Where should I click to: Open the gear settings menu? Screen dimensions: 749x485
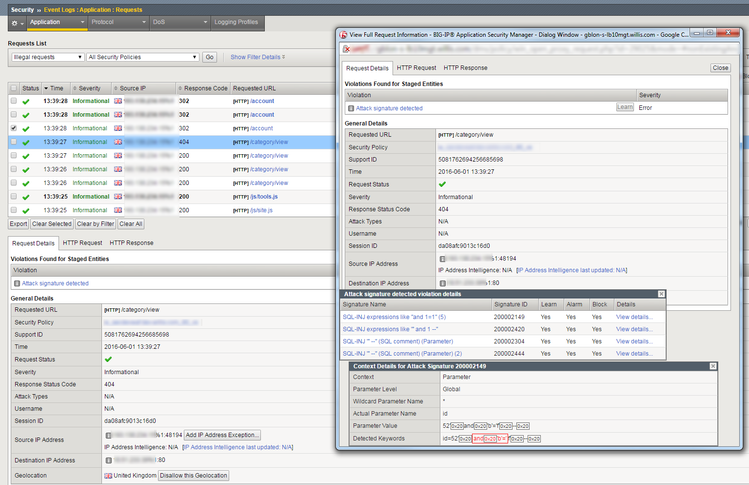(14, 21)
